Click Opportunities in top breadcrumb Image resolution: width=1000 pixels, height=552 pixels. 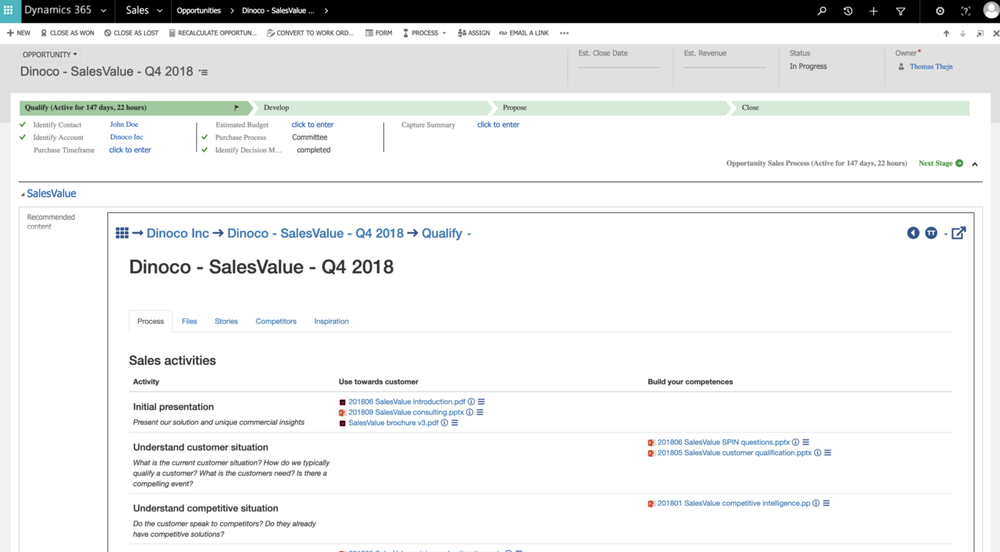tap(199, 11)
